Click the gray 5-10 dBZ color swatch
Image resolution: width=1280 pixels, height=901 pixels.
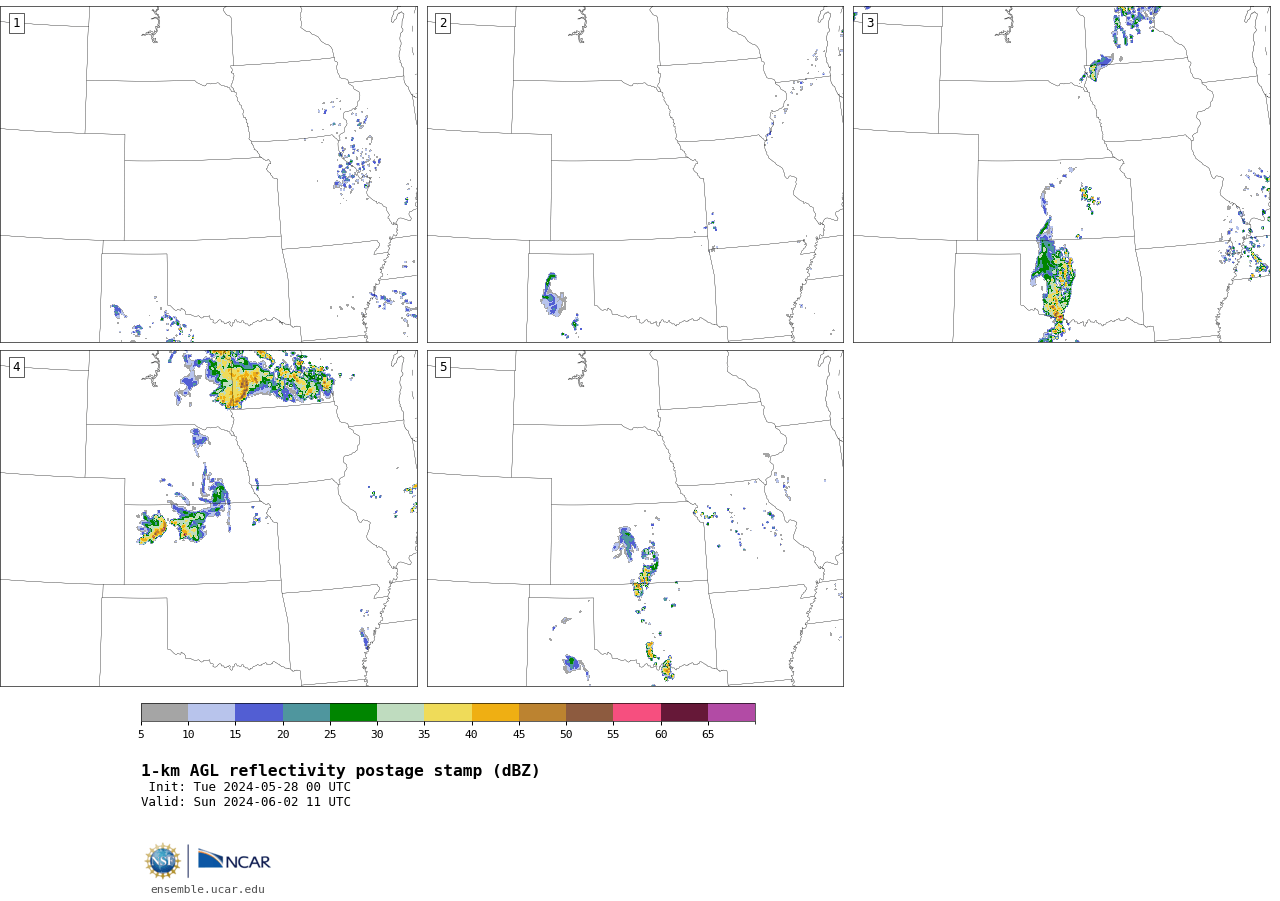point(164,712)
